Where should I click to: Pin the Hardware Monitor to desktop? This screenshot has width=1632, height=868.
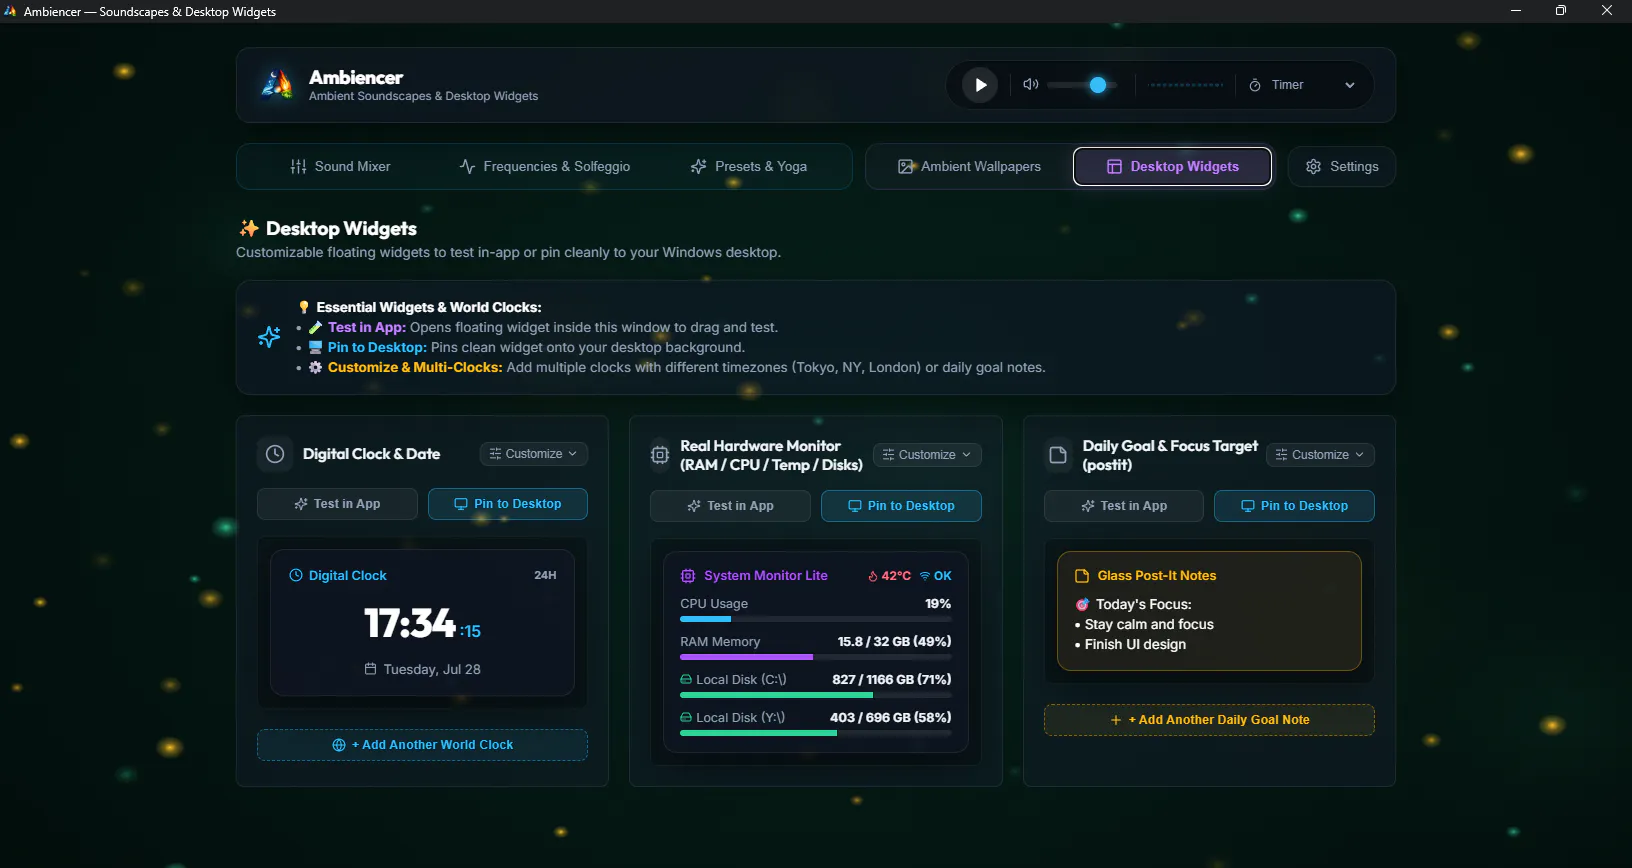click(901, 506)
